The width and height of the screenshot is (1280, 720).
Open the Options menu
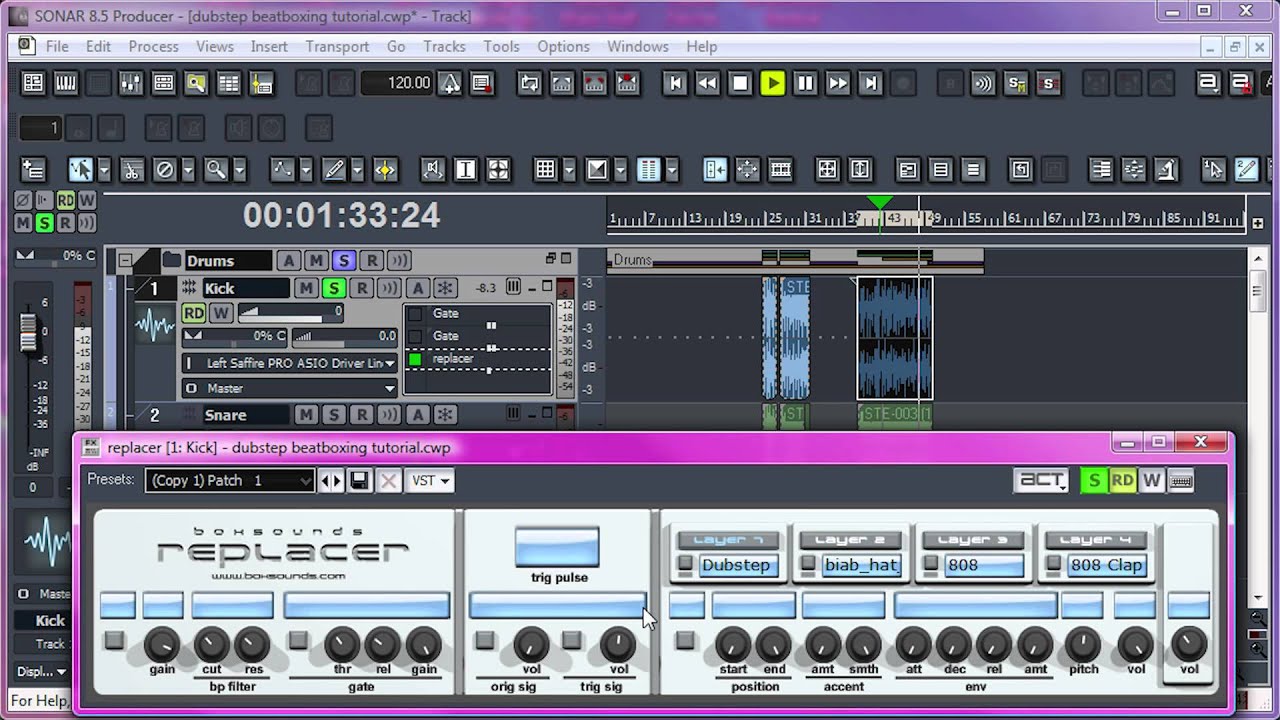click(563, 46)
